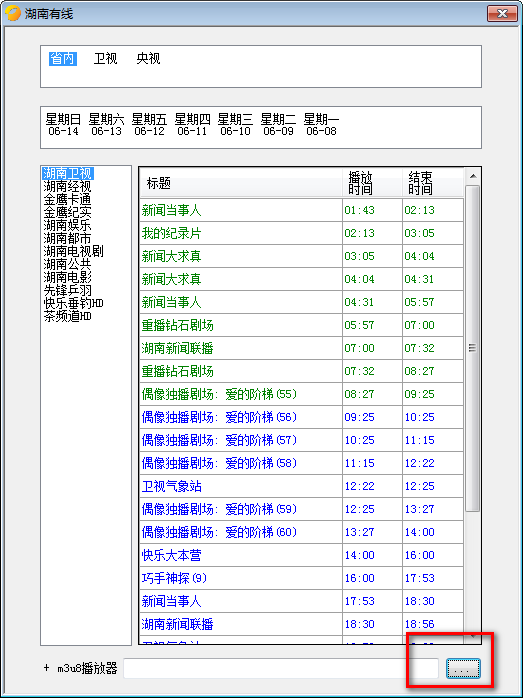Click the 湖南有线 title bar app icon

pyautogui.click(x=12, y=13)
